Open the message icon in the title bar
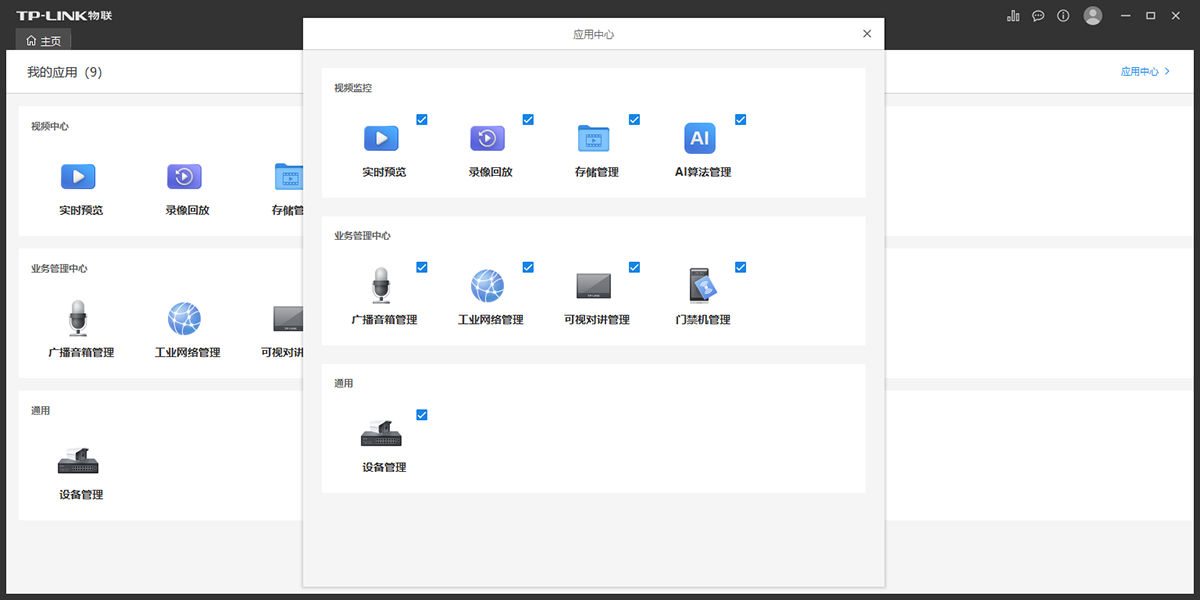Screen dimensions: 1200x600 1038,15
